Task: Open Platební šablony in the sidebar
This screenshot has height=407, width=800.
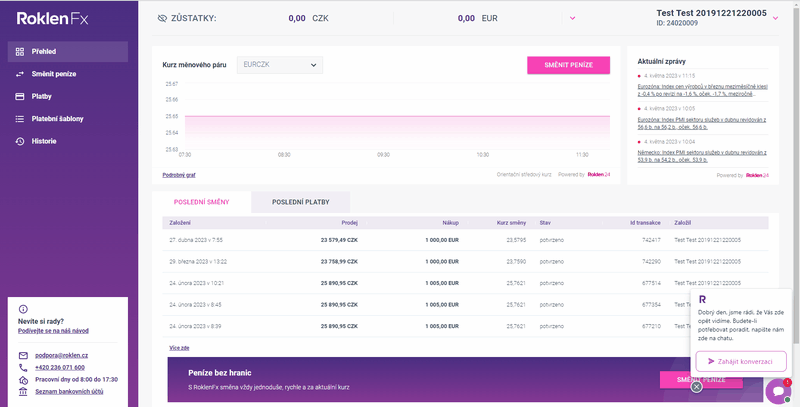Action: point(68,119)
